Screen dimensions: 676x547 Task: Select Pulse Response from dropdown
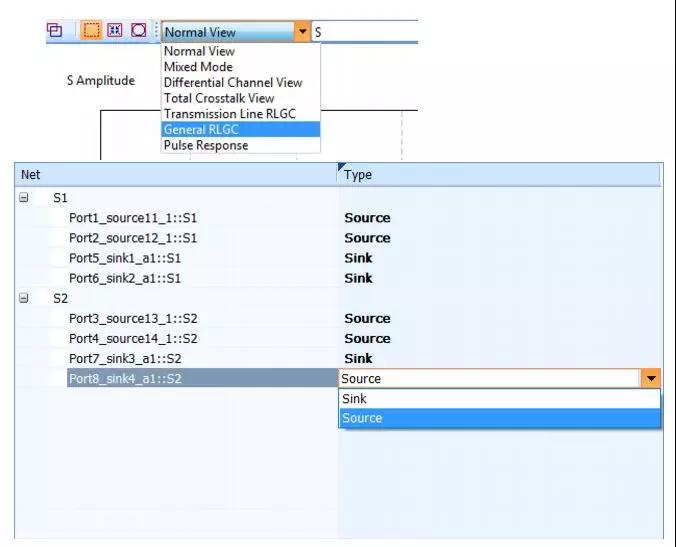(206, 145)
